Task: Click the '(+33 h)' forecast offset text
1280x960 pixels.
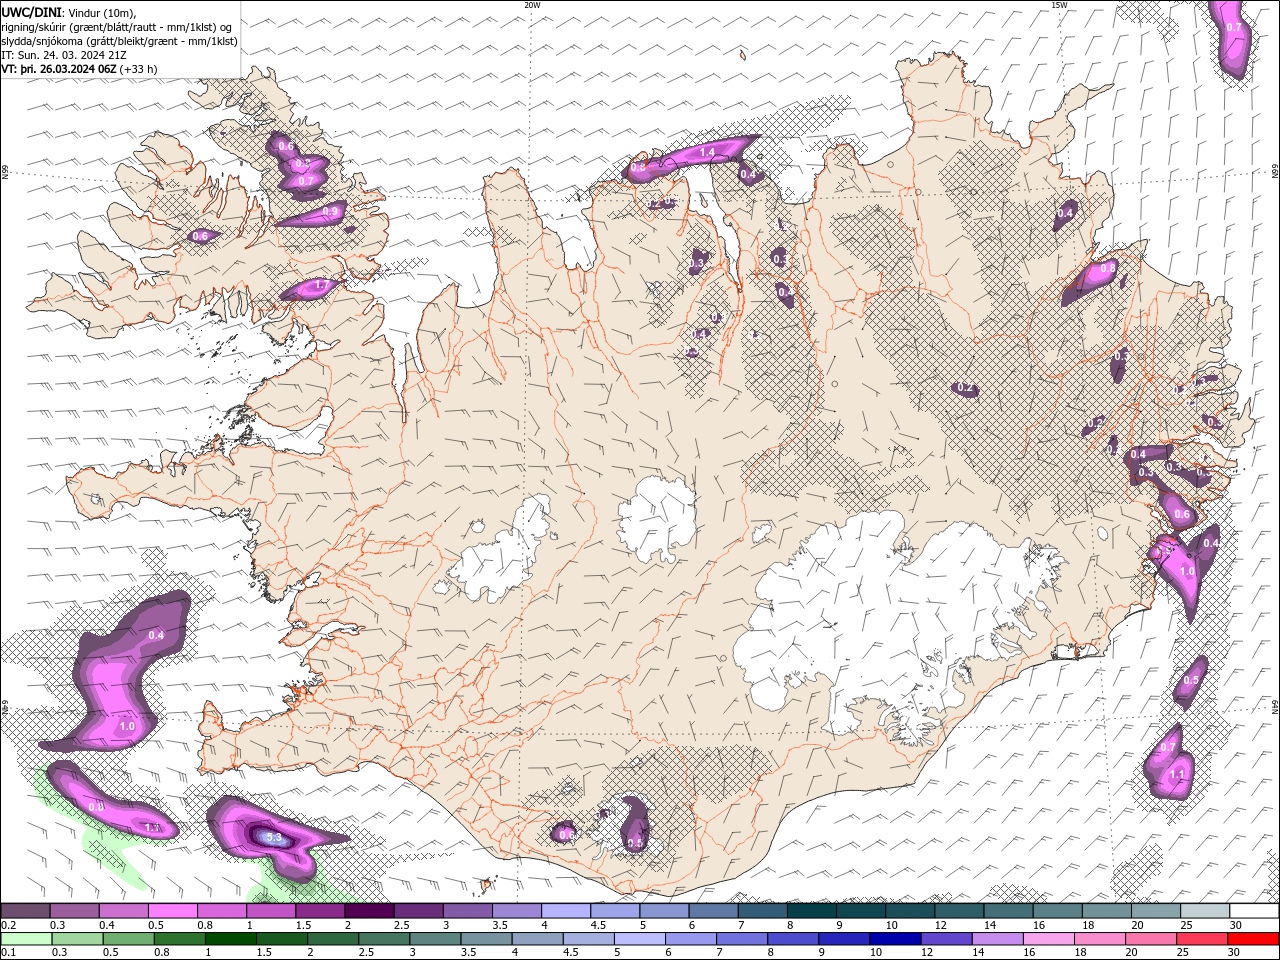Action: [x=138, y=69]
